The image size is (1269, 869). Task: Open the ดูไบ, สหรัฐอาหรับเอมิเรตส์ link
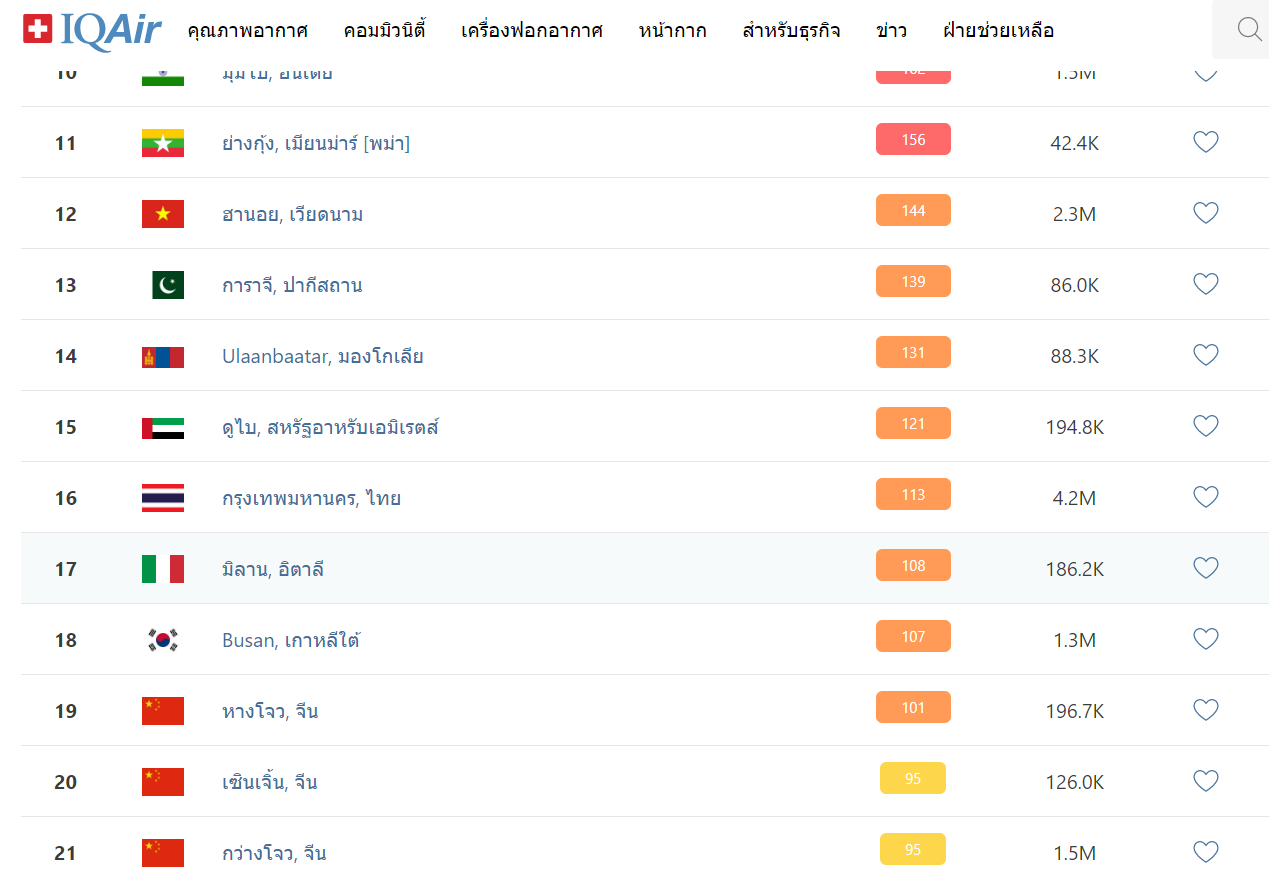pyautogui.click(x=330, y=428)
